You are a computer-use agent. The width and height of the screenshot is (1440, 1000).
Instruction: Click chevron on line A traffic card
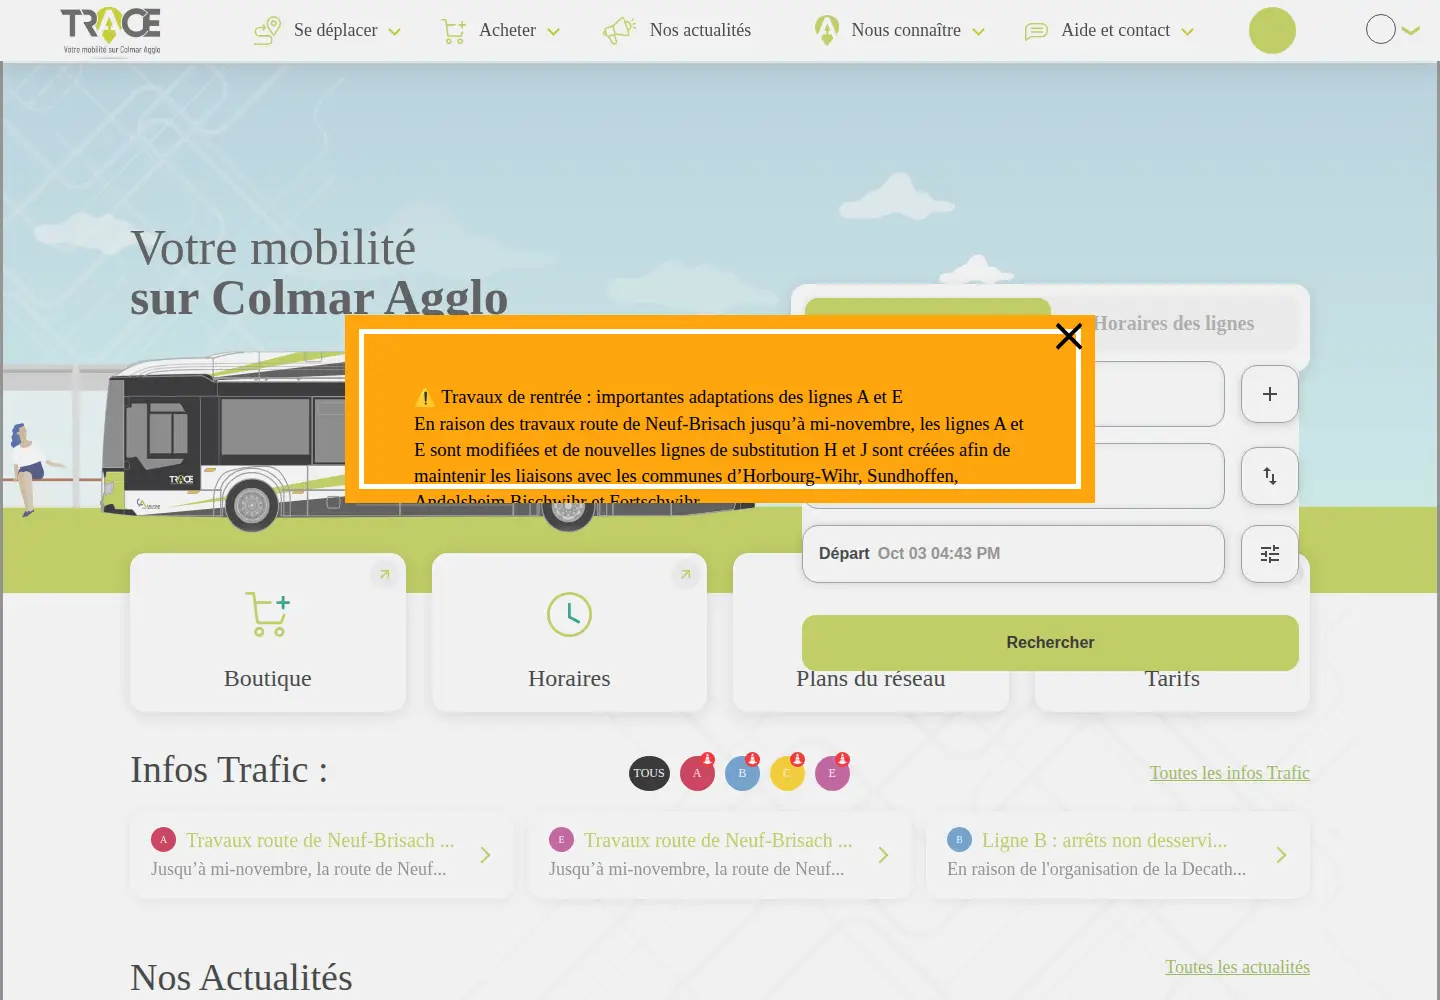[x=485, y=855]
